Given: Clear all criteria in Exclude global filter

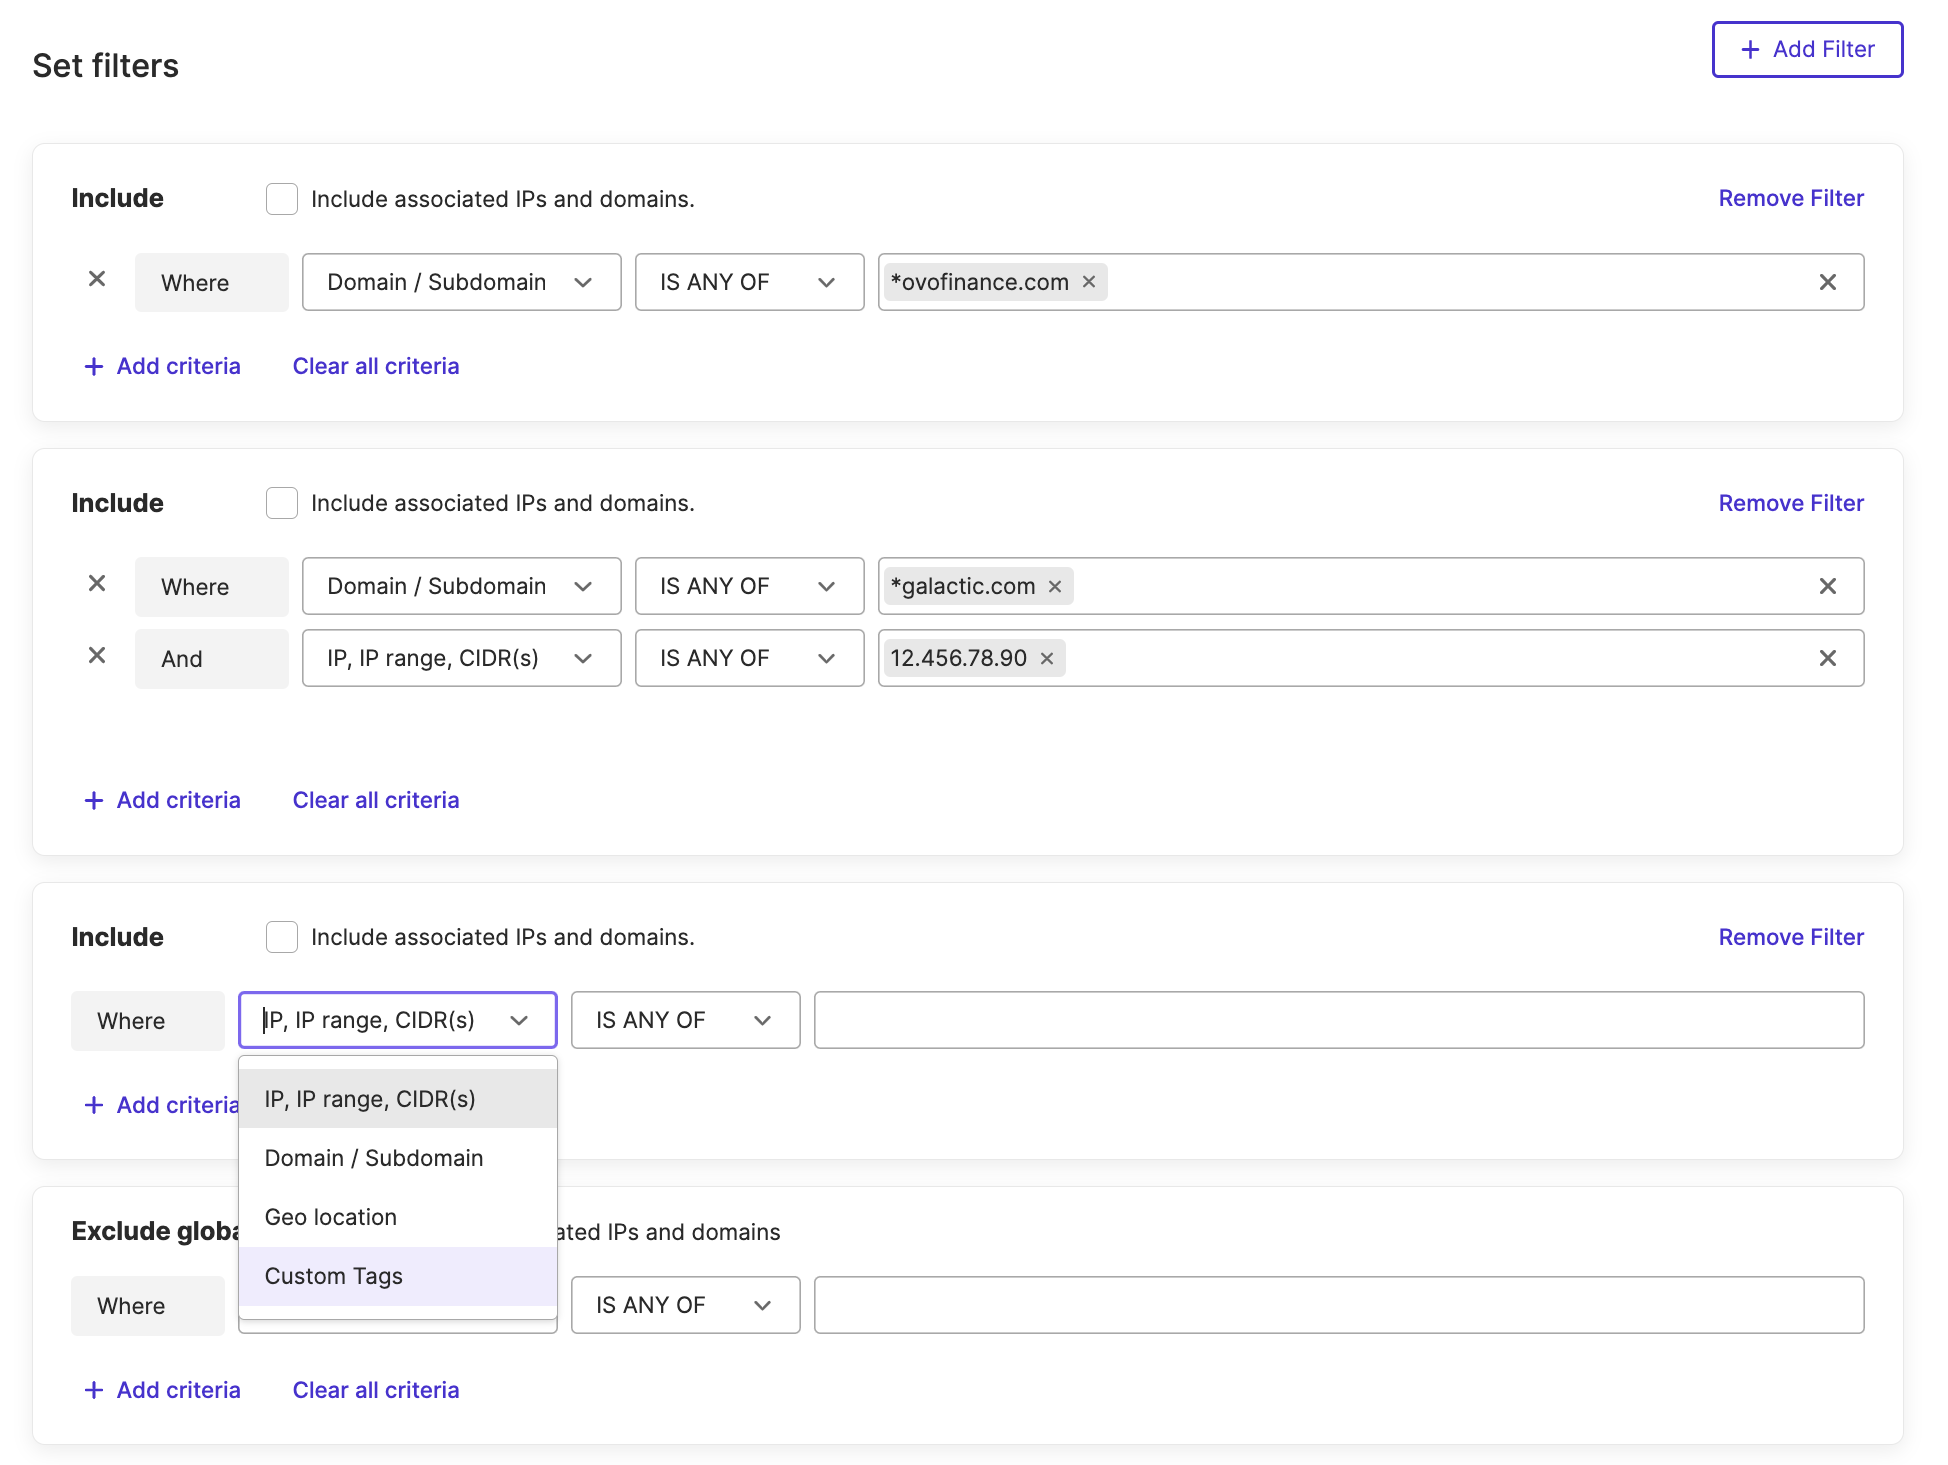Looking at the screenshot, I should pos(376,1390).
